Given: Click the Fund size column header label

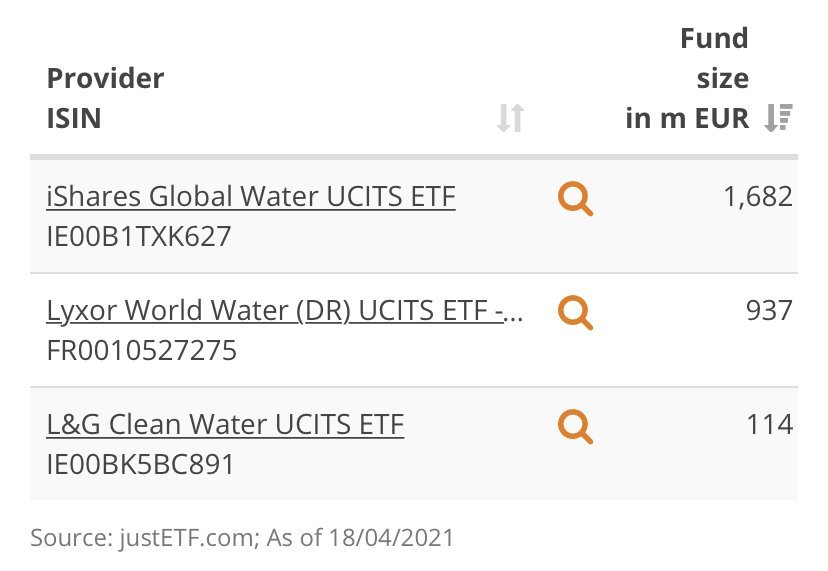Looking at the screenshot, I should (x=714, y=58).
